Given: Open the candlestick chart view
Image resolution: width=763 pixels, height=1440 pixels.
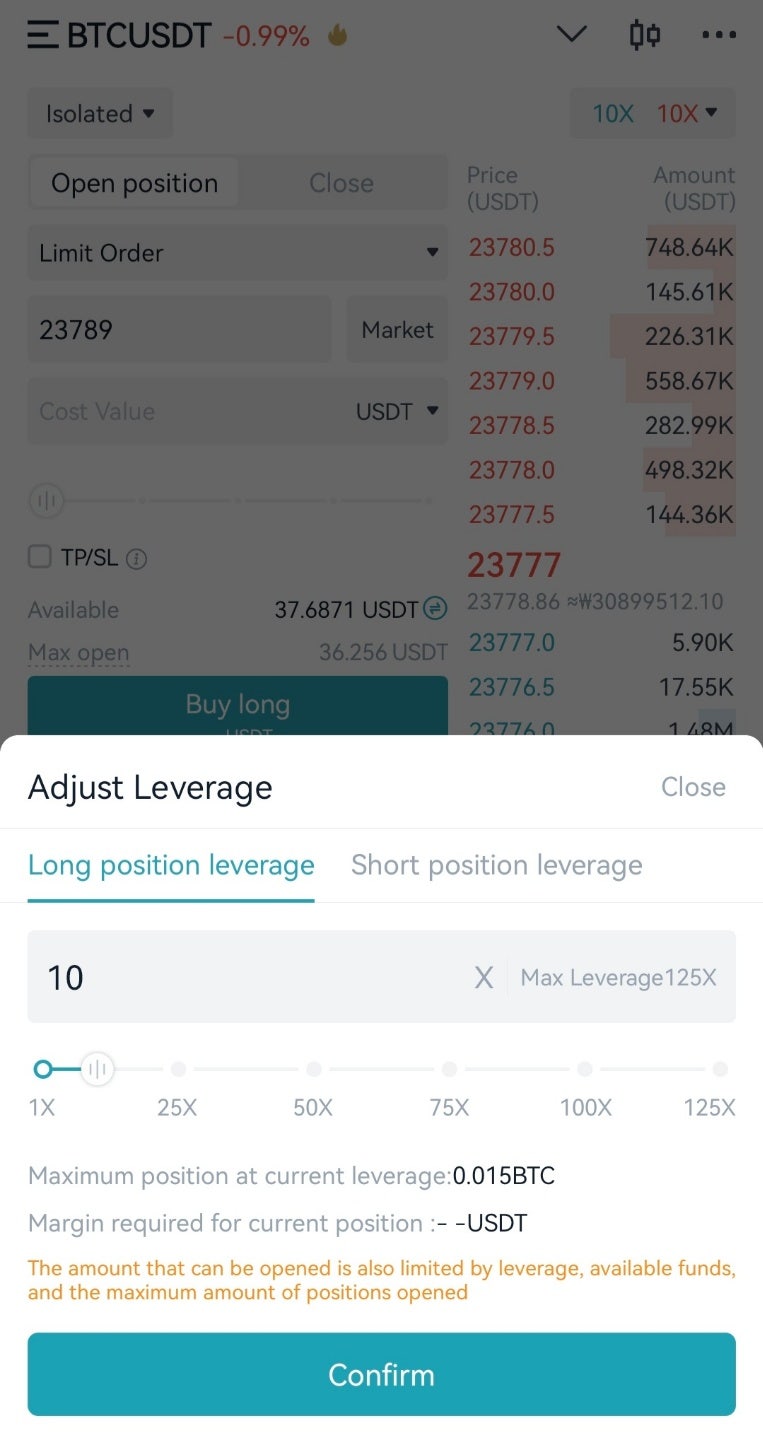Looking at the screenshot, I should [x=645, y=36].
